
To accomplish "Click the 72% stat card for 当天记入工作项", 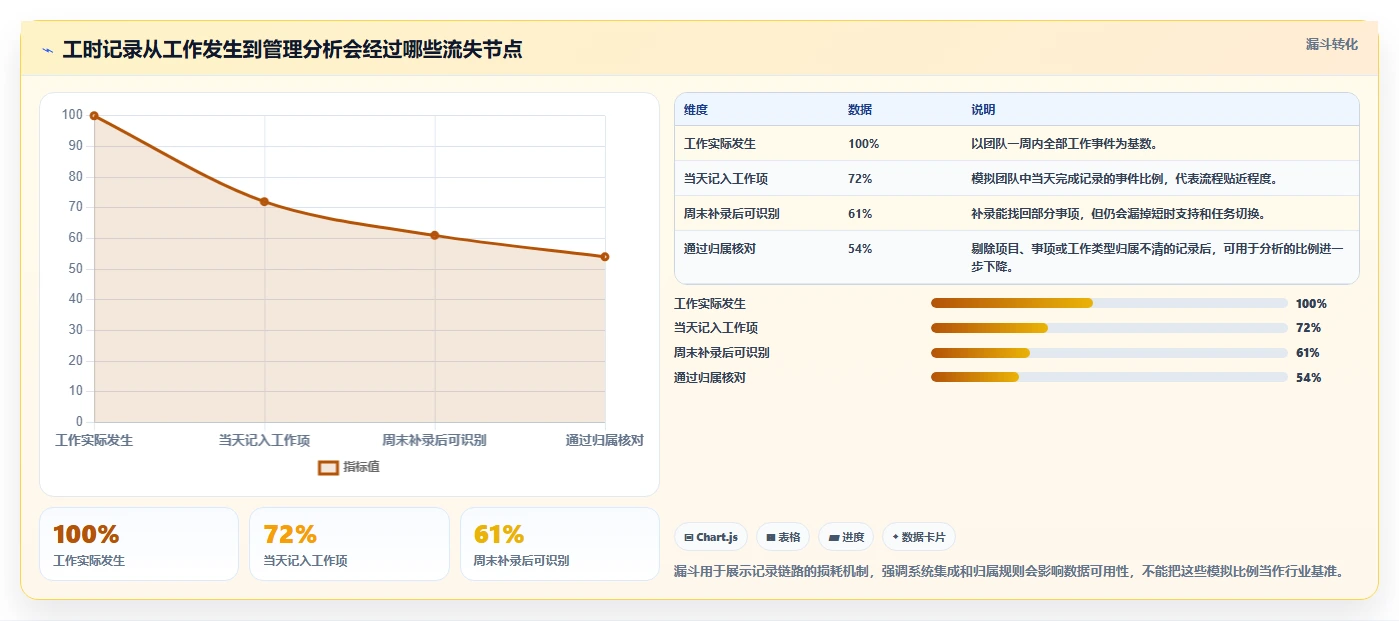I will tap(349, 544).
